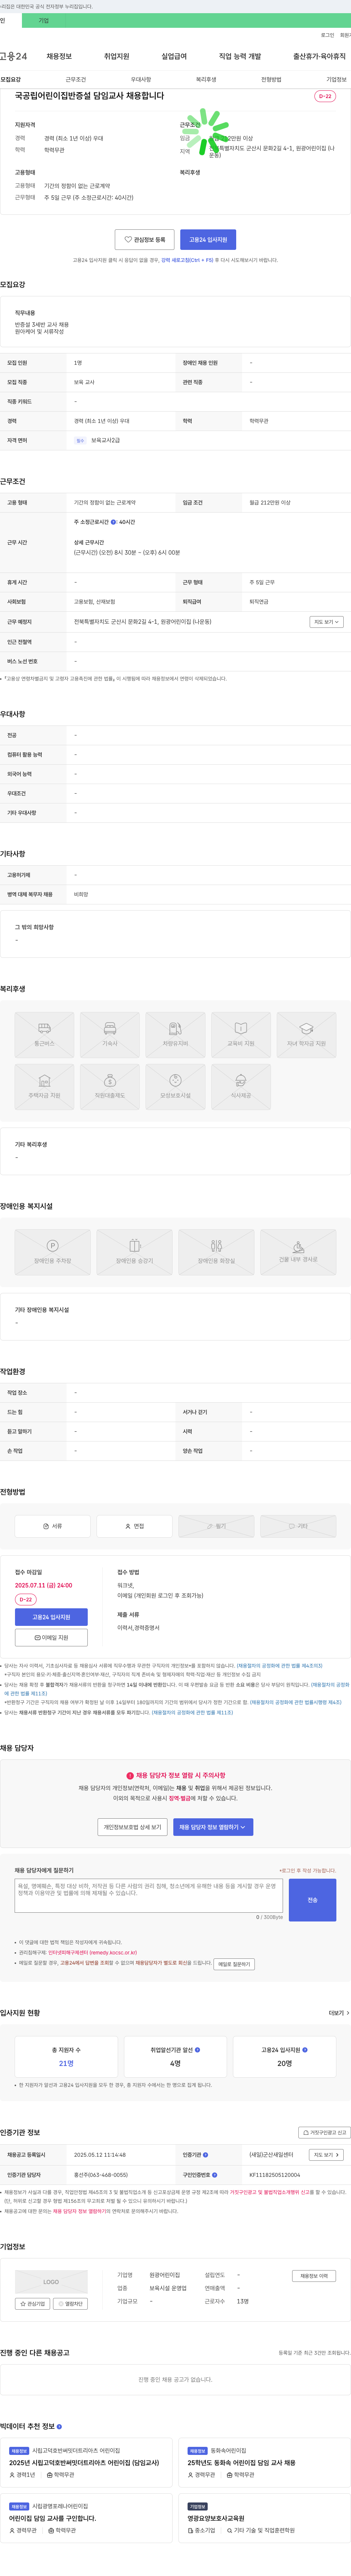351x2576 pixels.
Task: Click the 장애인용 화장실 facility icon
Action: pos(216,1252)
